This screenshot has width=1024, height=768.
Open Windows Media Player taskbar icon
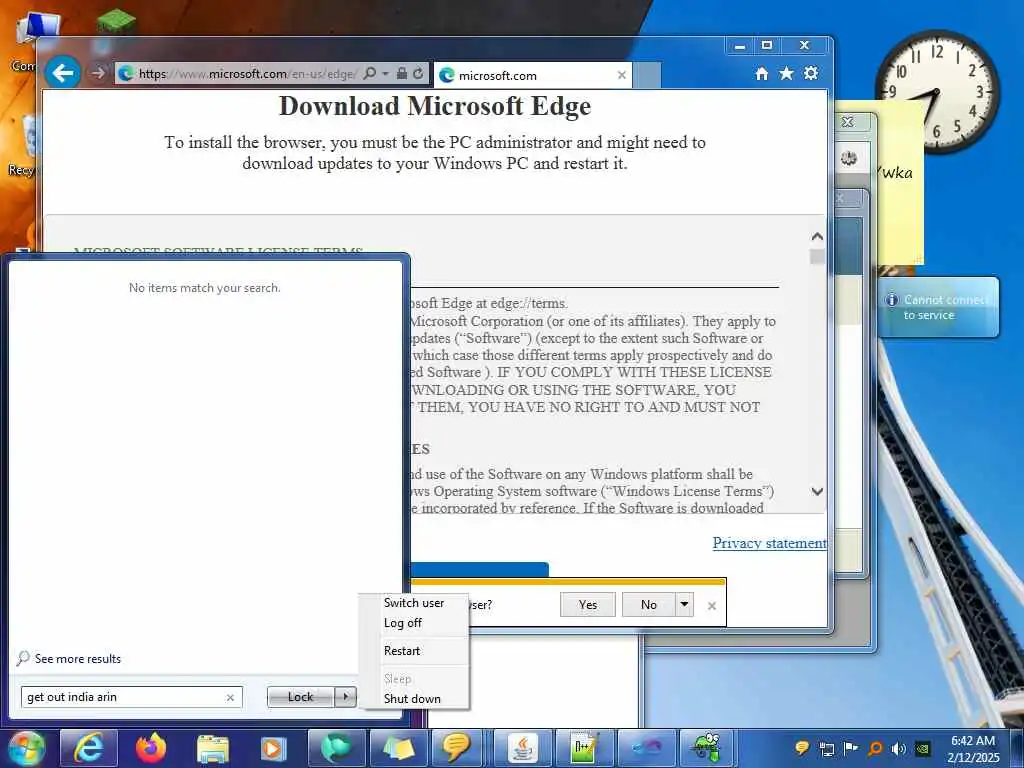[274, 748]
